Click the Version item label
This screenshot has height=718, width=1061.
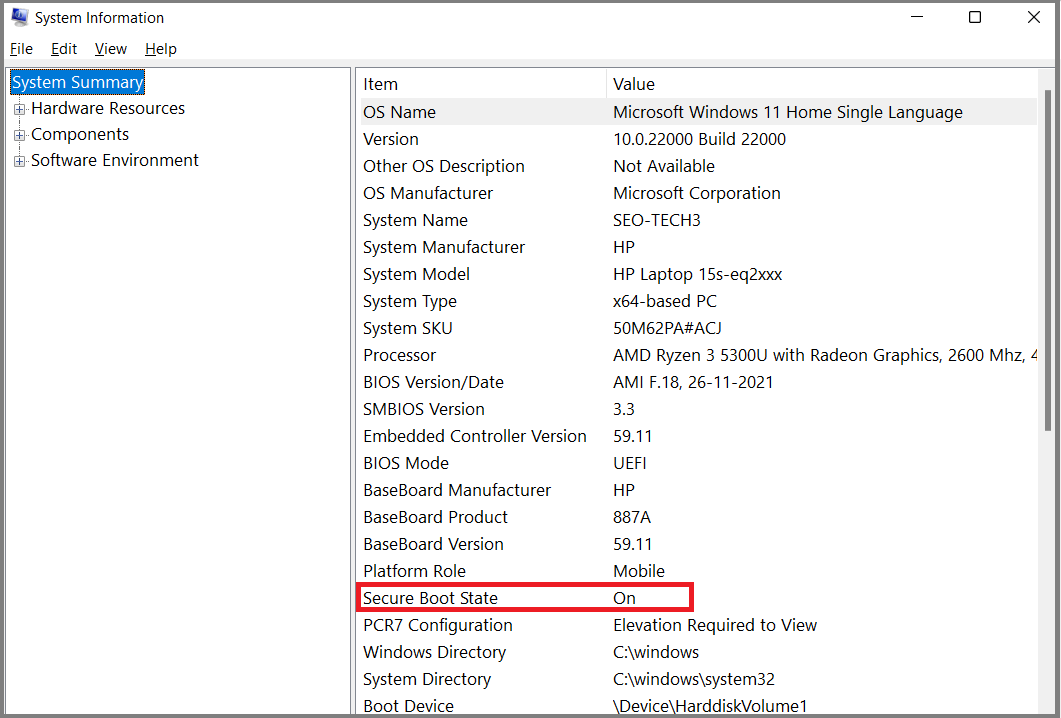coord(390,139)
